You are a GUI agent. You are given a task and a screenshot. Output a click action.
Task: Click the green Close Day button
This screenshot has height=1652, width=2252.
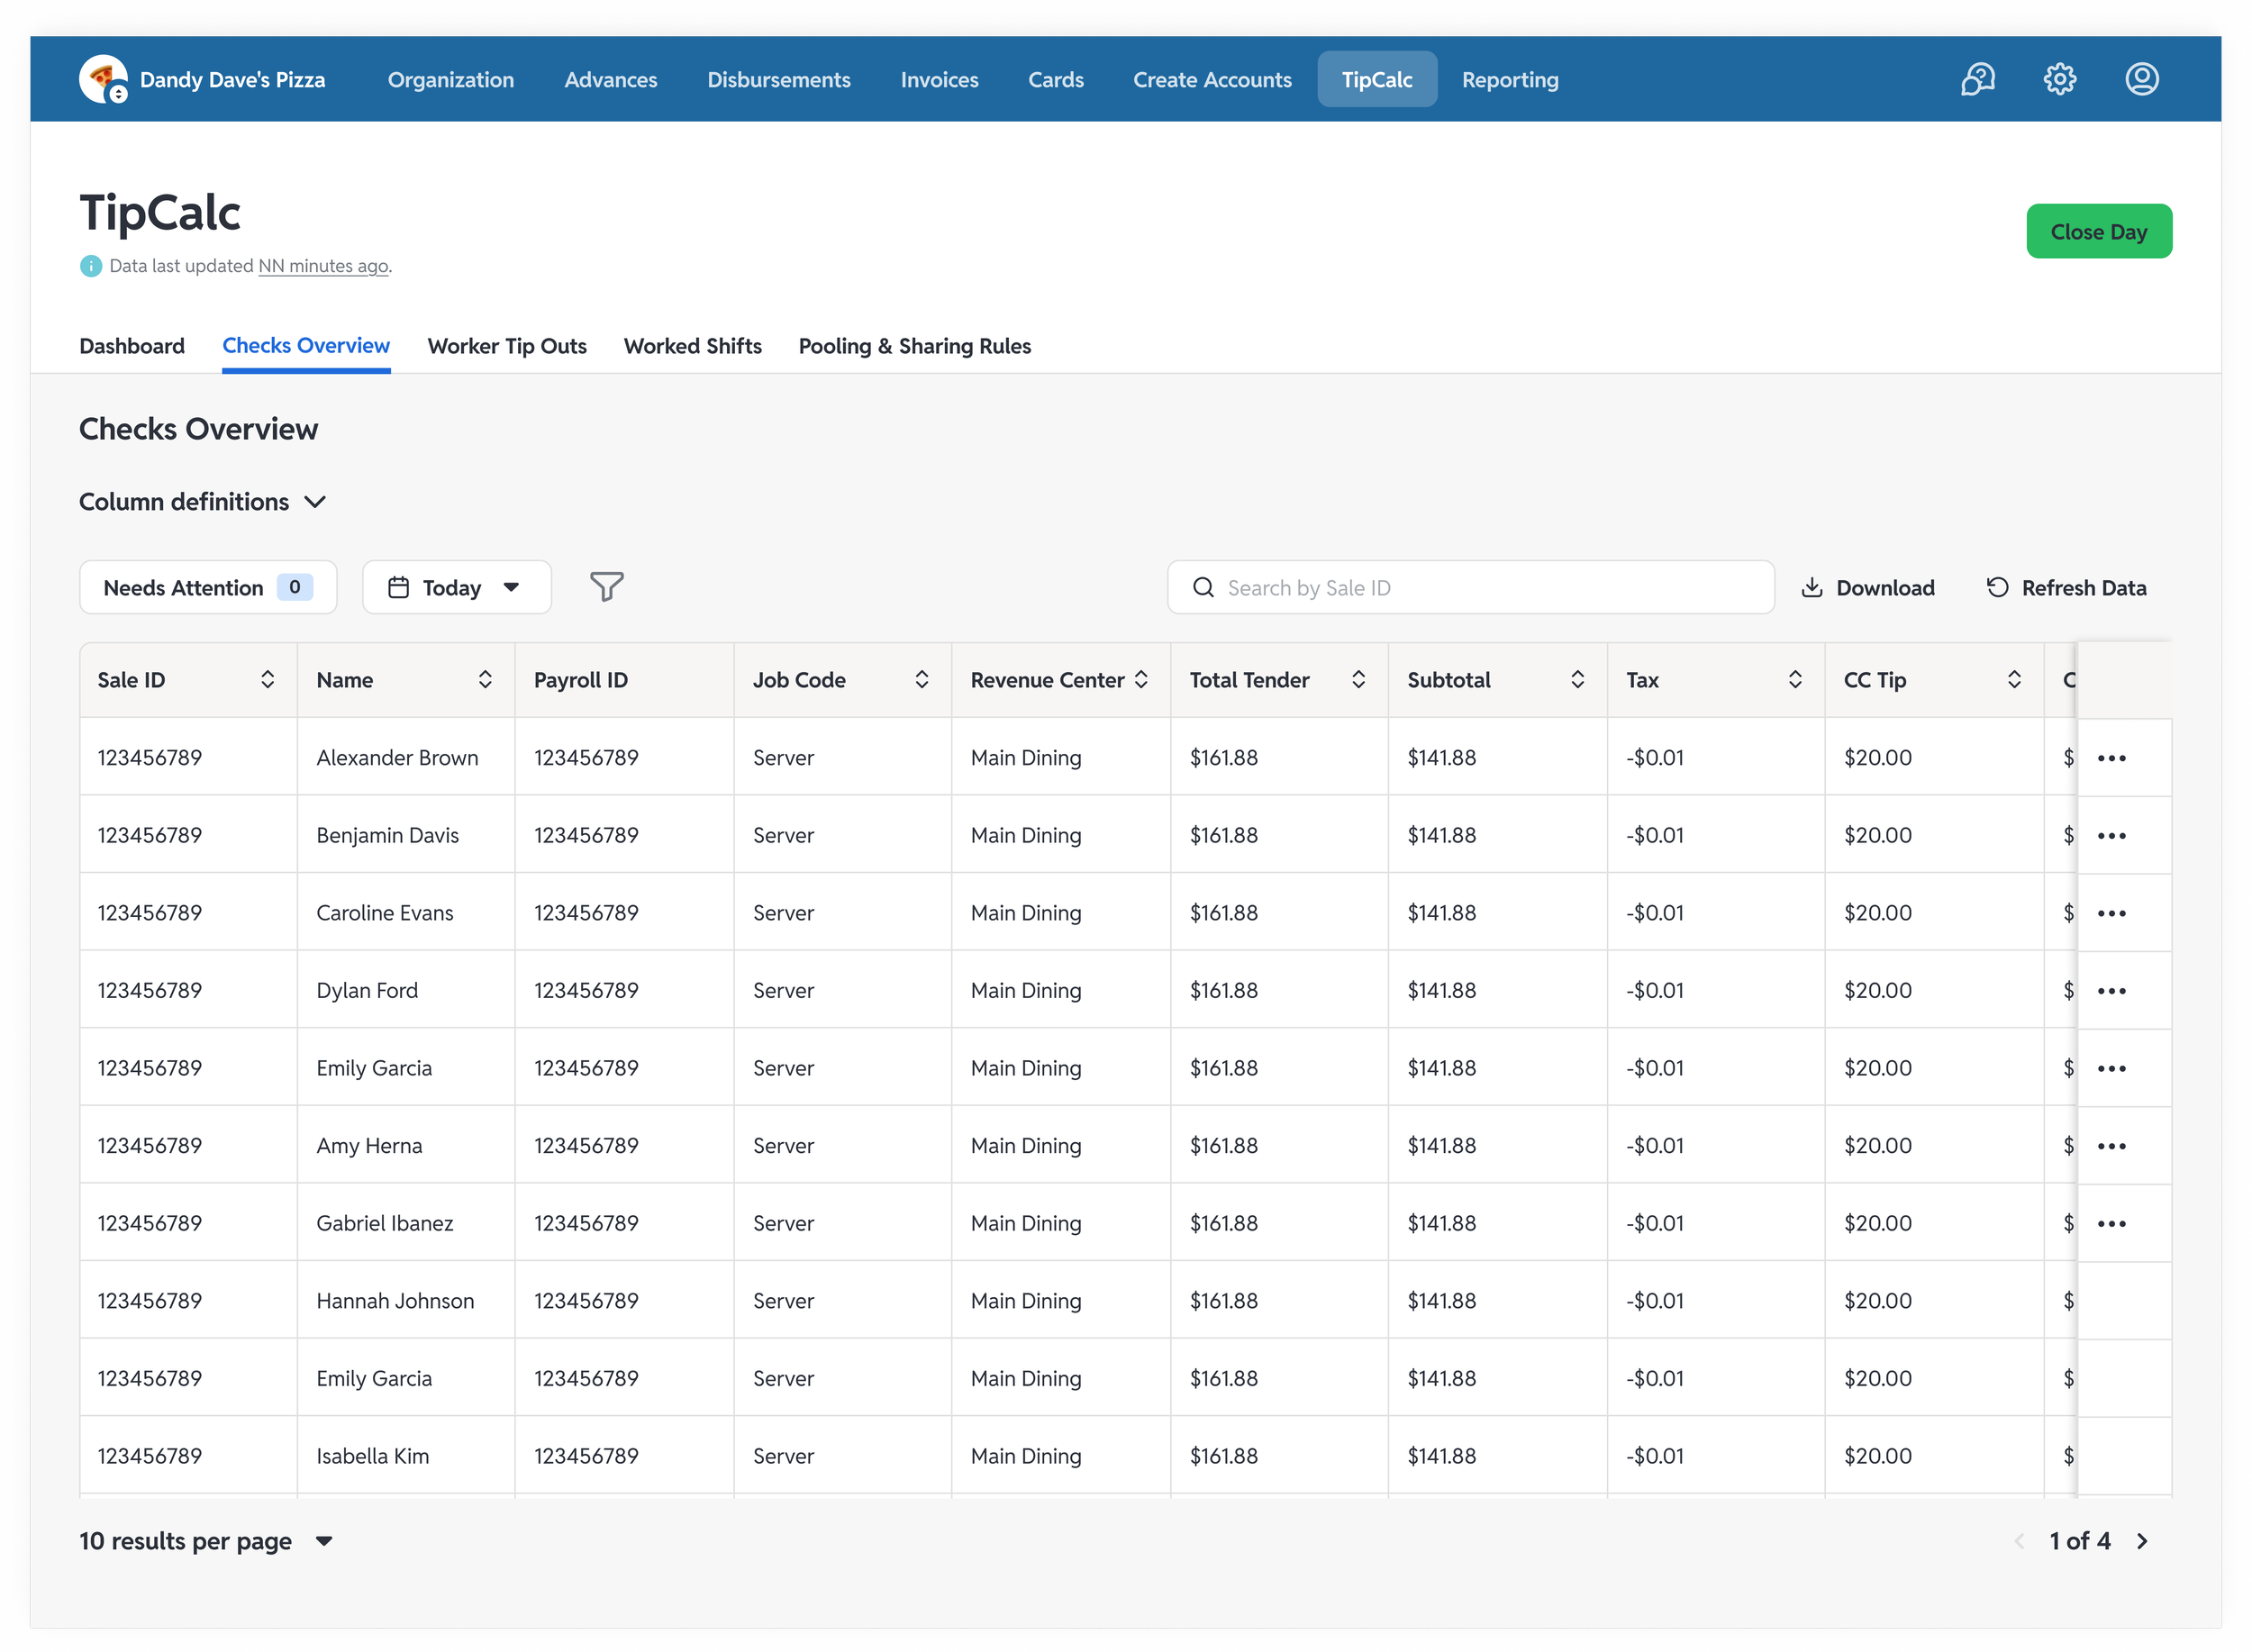(x=2098, y=231)
